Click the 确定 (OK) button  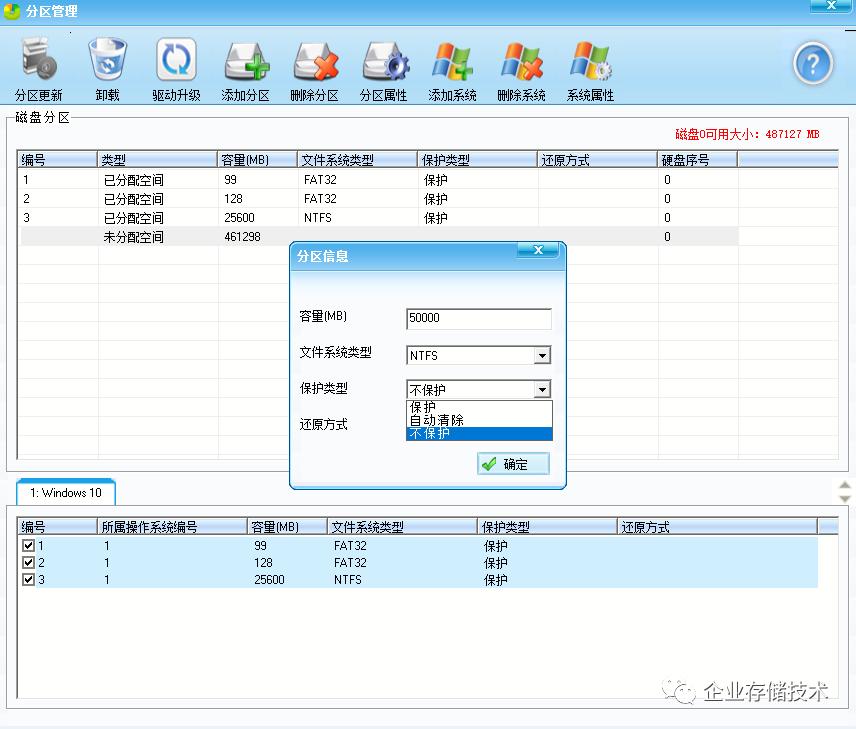tap(512, 463)
